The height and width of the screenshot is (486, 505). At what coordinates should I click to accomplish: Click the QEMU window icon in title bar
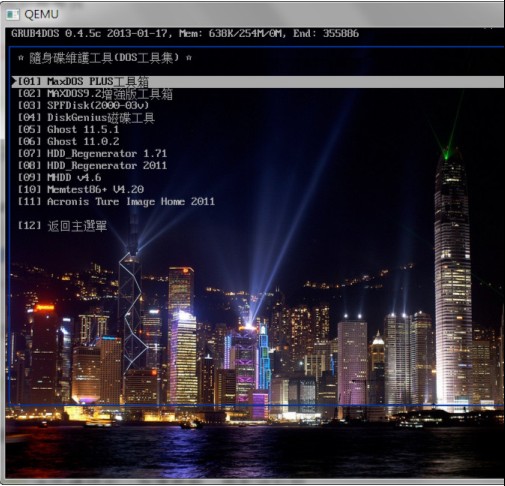(x=13, y=14)
